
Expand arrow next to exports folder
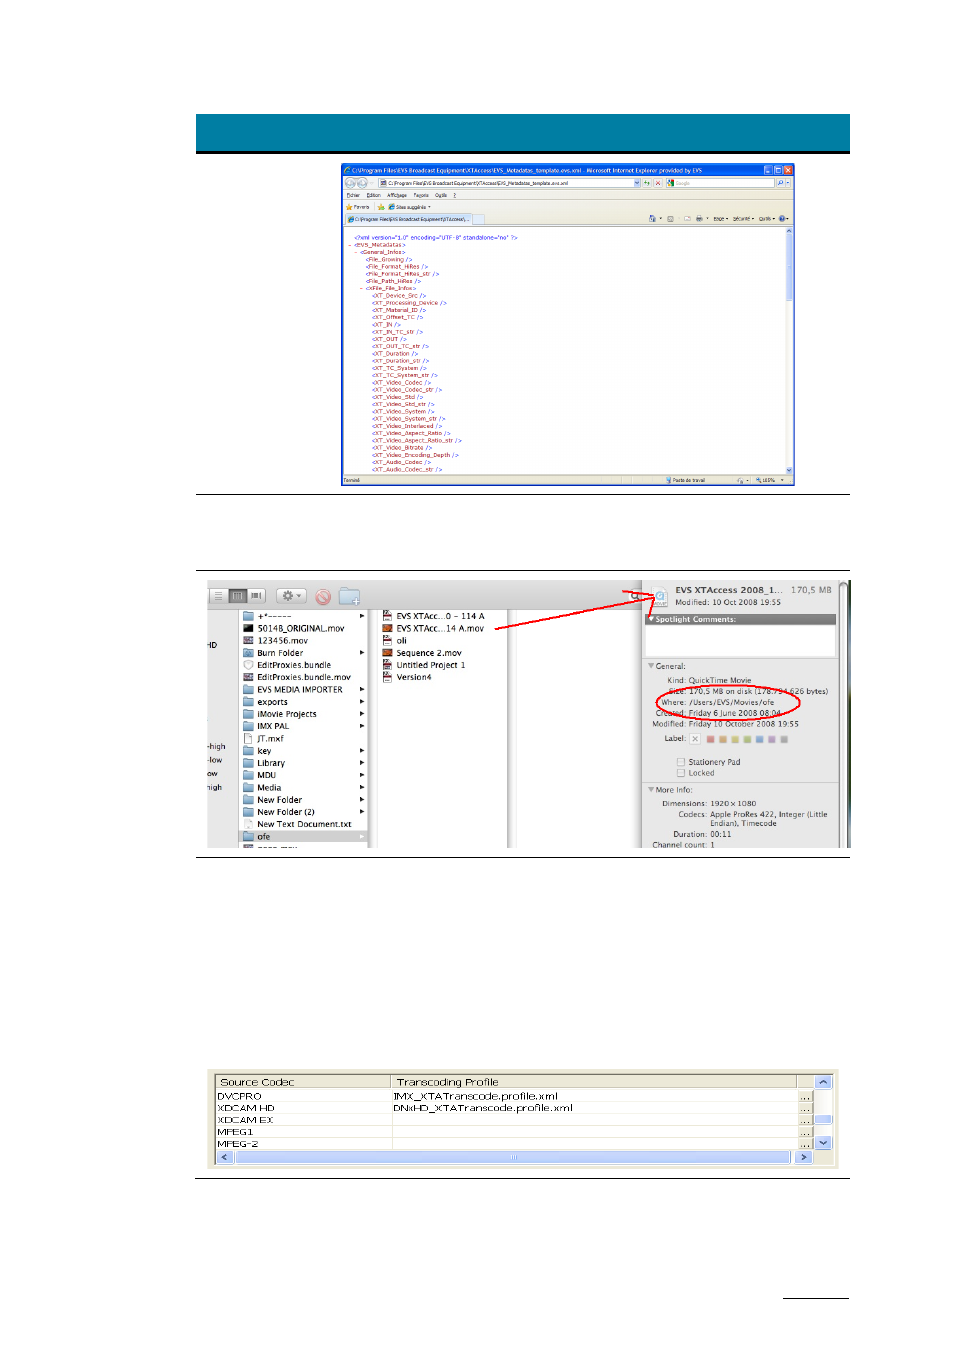click(x=362, y=702)
